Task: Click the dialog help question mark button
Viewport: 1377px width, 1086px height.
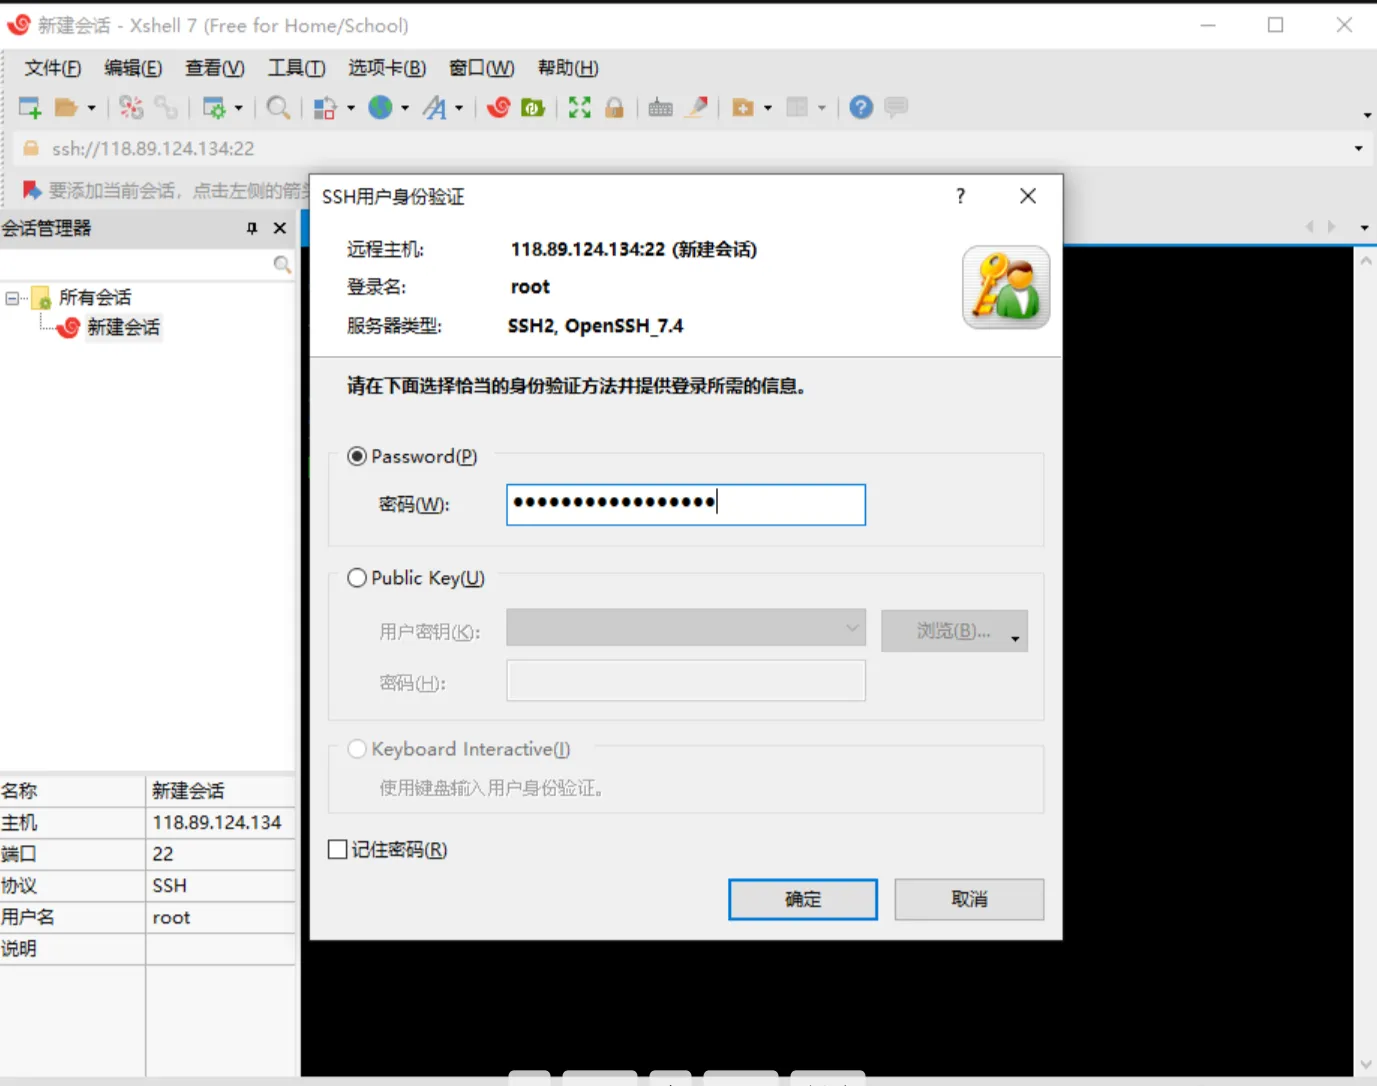Action: coord(961,196)
